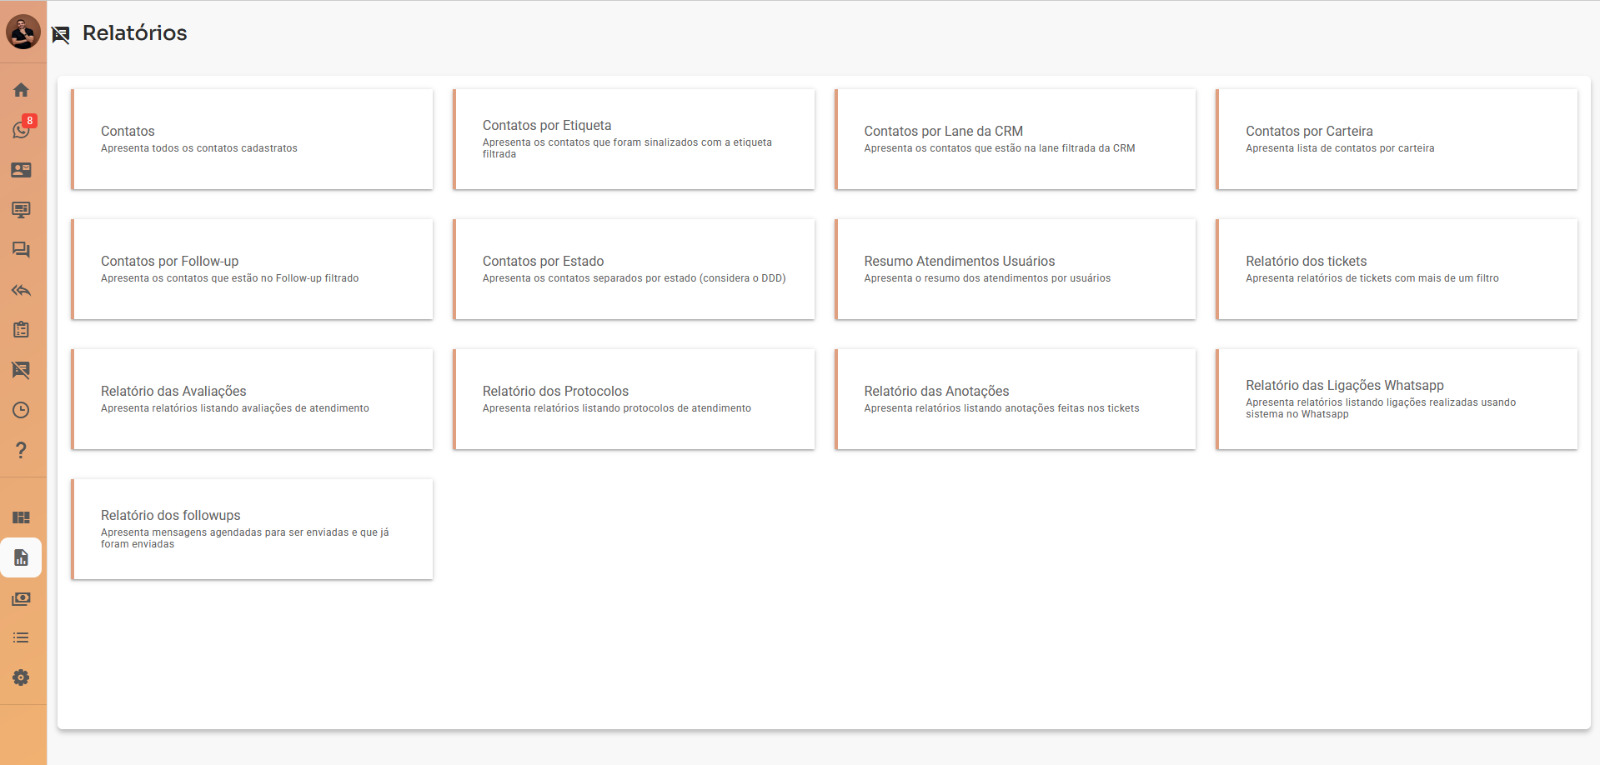The image size is (1600, 765).
Task: Click the reply-all arrows icon in sidebar
Action: point(21,290)
